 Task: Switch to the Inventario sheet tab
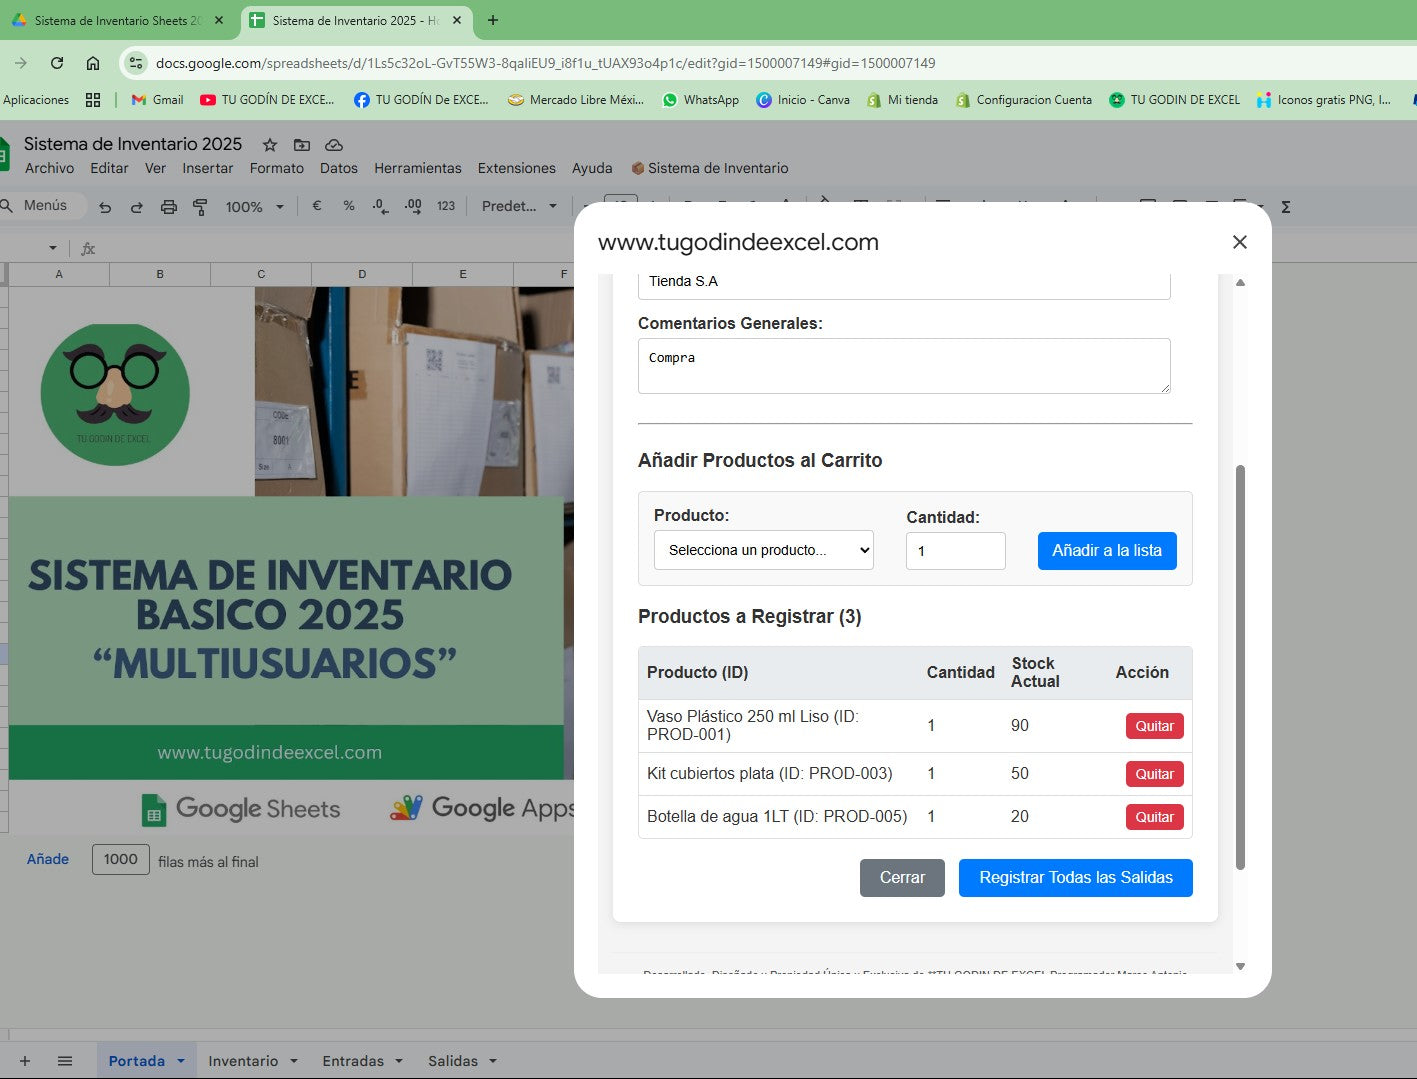point(243,1061)
